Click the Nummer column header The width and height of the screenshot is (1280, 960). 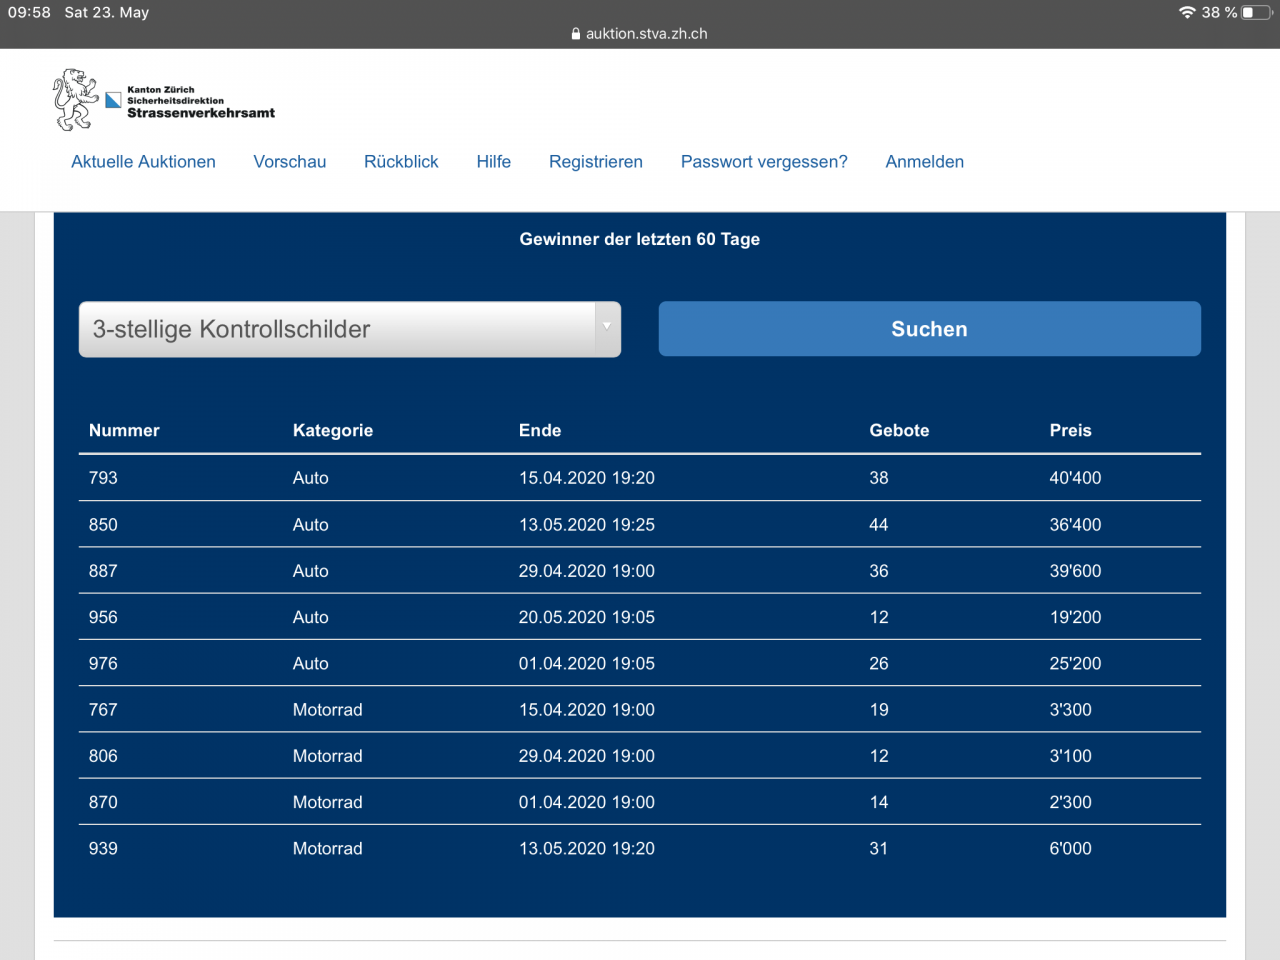[x=124, y=431]
